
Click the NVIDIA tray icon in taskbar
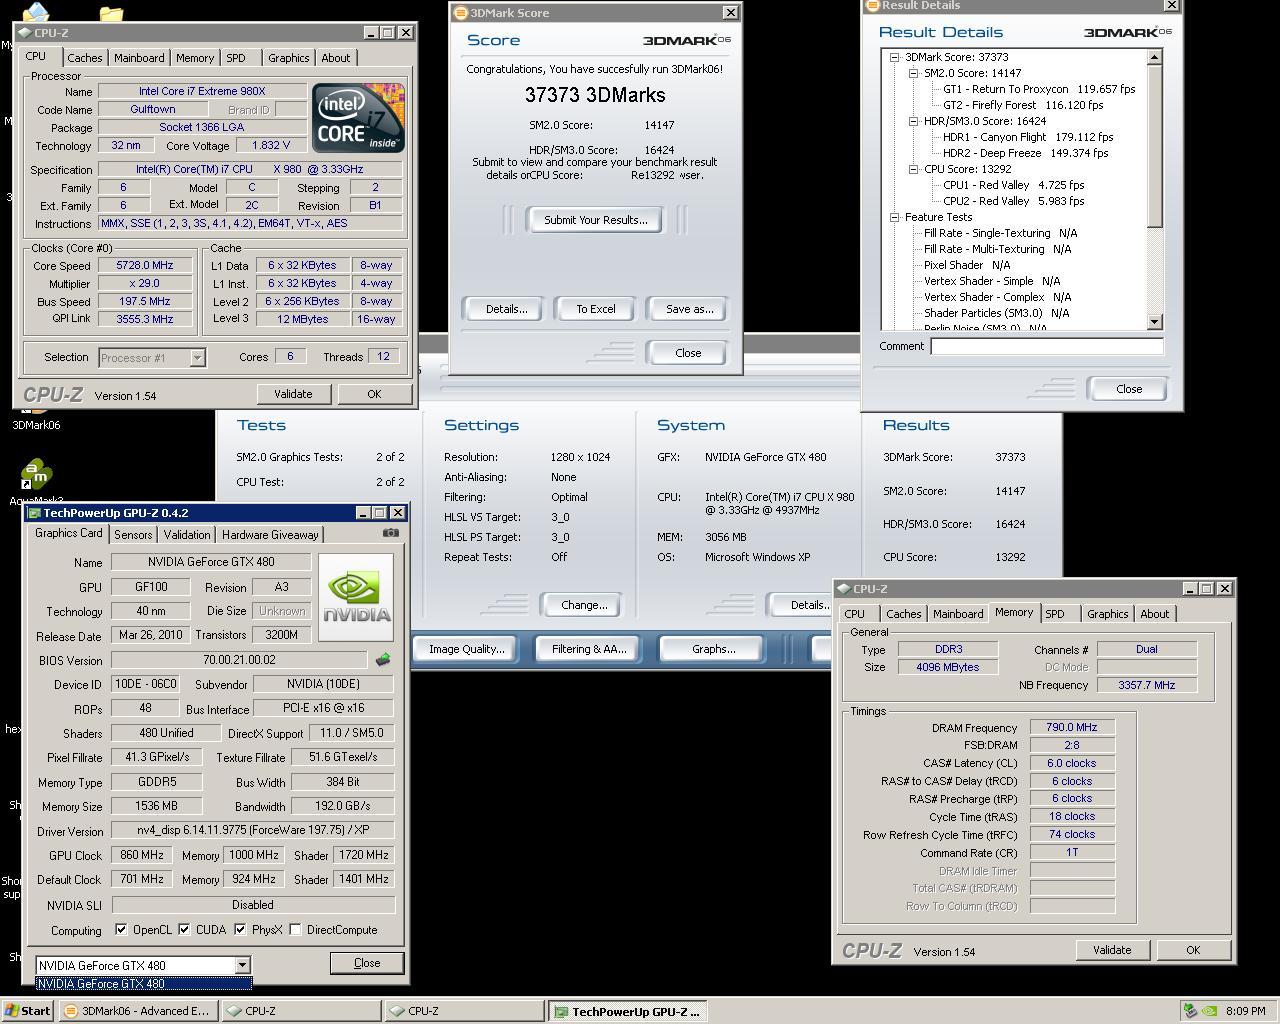(1209, 1011)
